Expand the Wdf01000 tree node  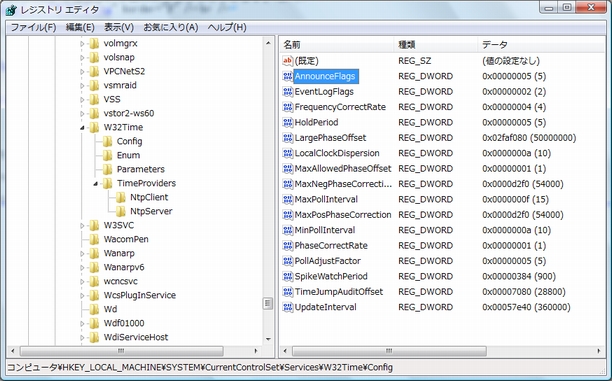pyautogui.click(x=82, y=324)
